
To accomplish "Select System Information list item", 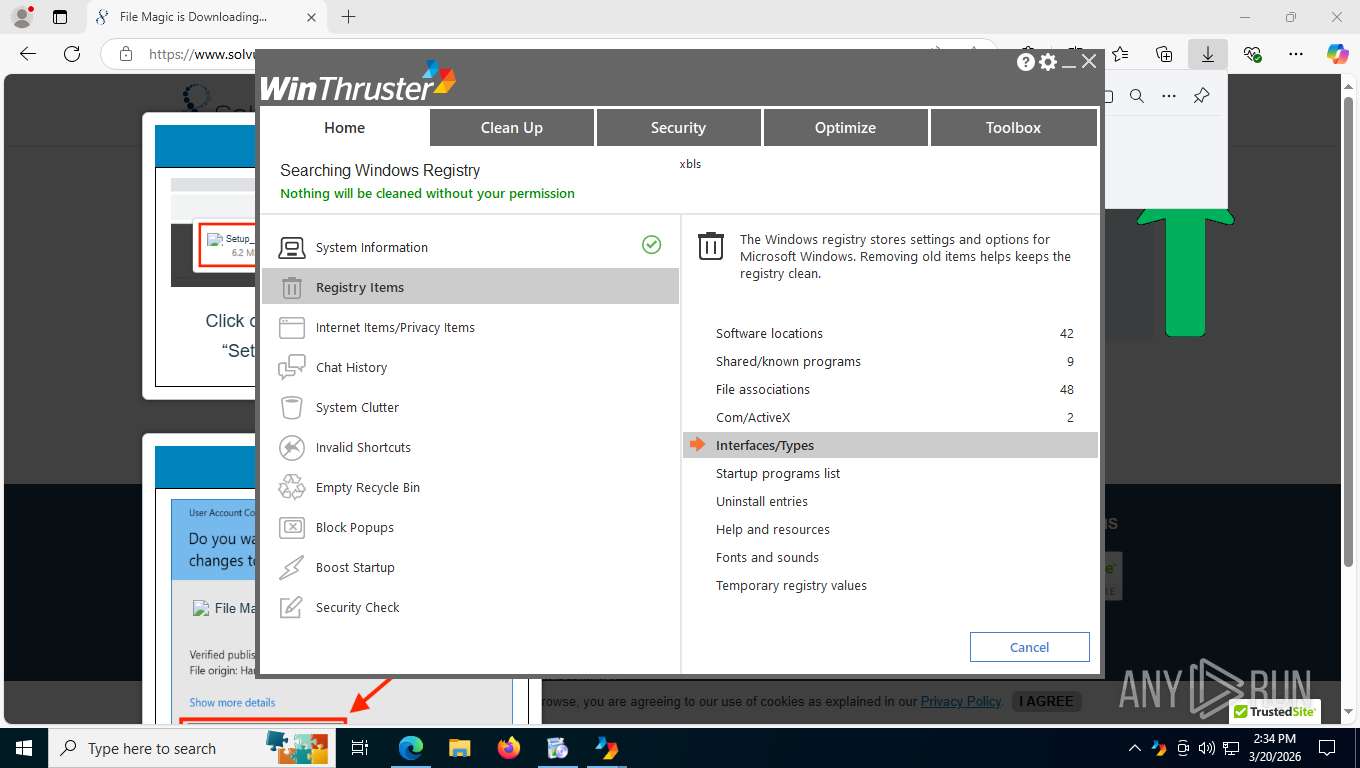I will 470,247.
